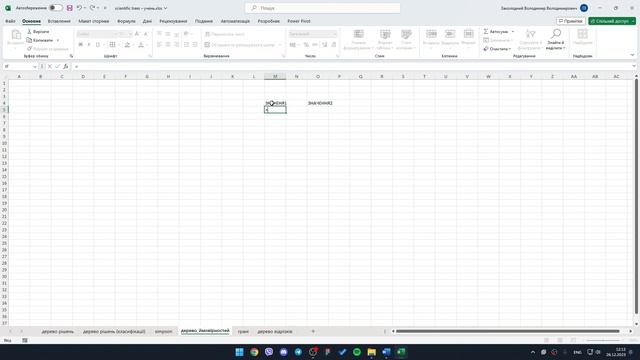Expand the formula bar chevron
The width and height of the screenshot is (640, 360).
point(634,66)
